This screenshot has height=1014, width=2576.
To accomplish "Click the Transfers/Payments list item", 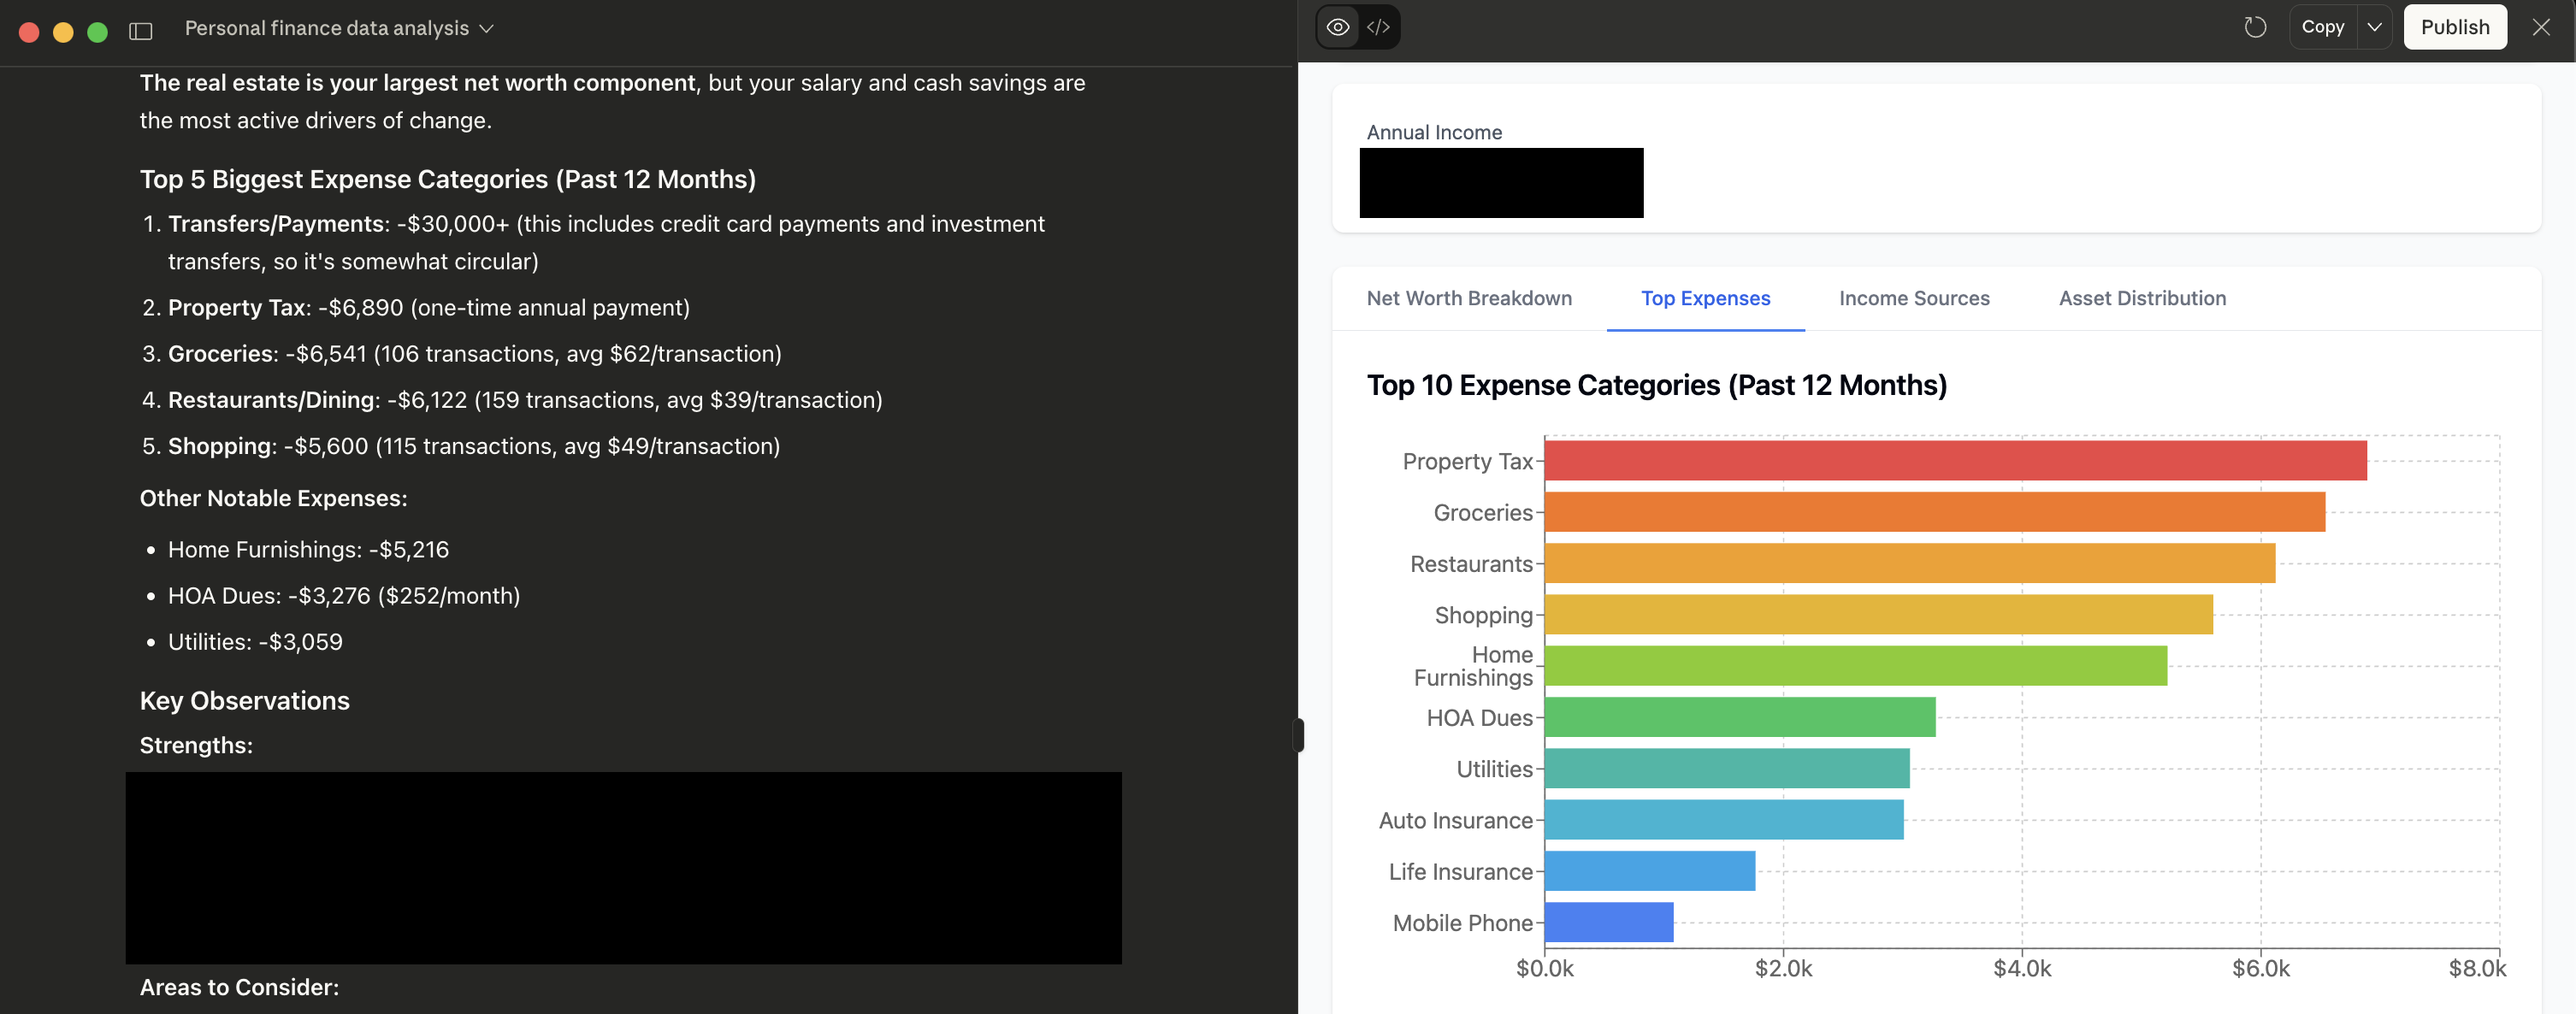I will click(x=606, y=242).
